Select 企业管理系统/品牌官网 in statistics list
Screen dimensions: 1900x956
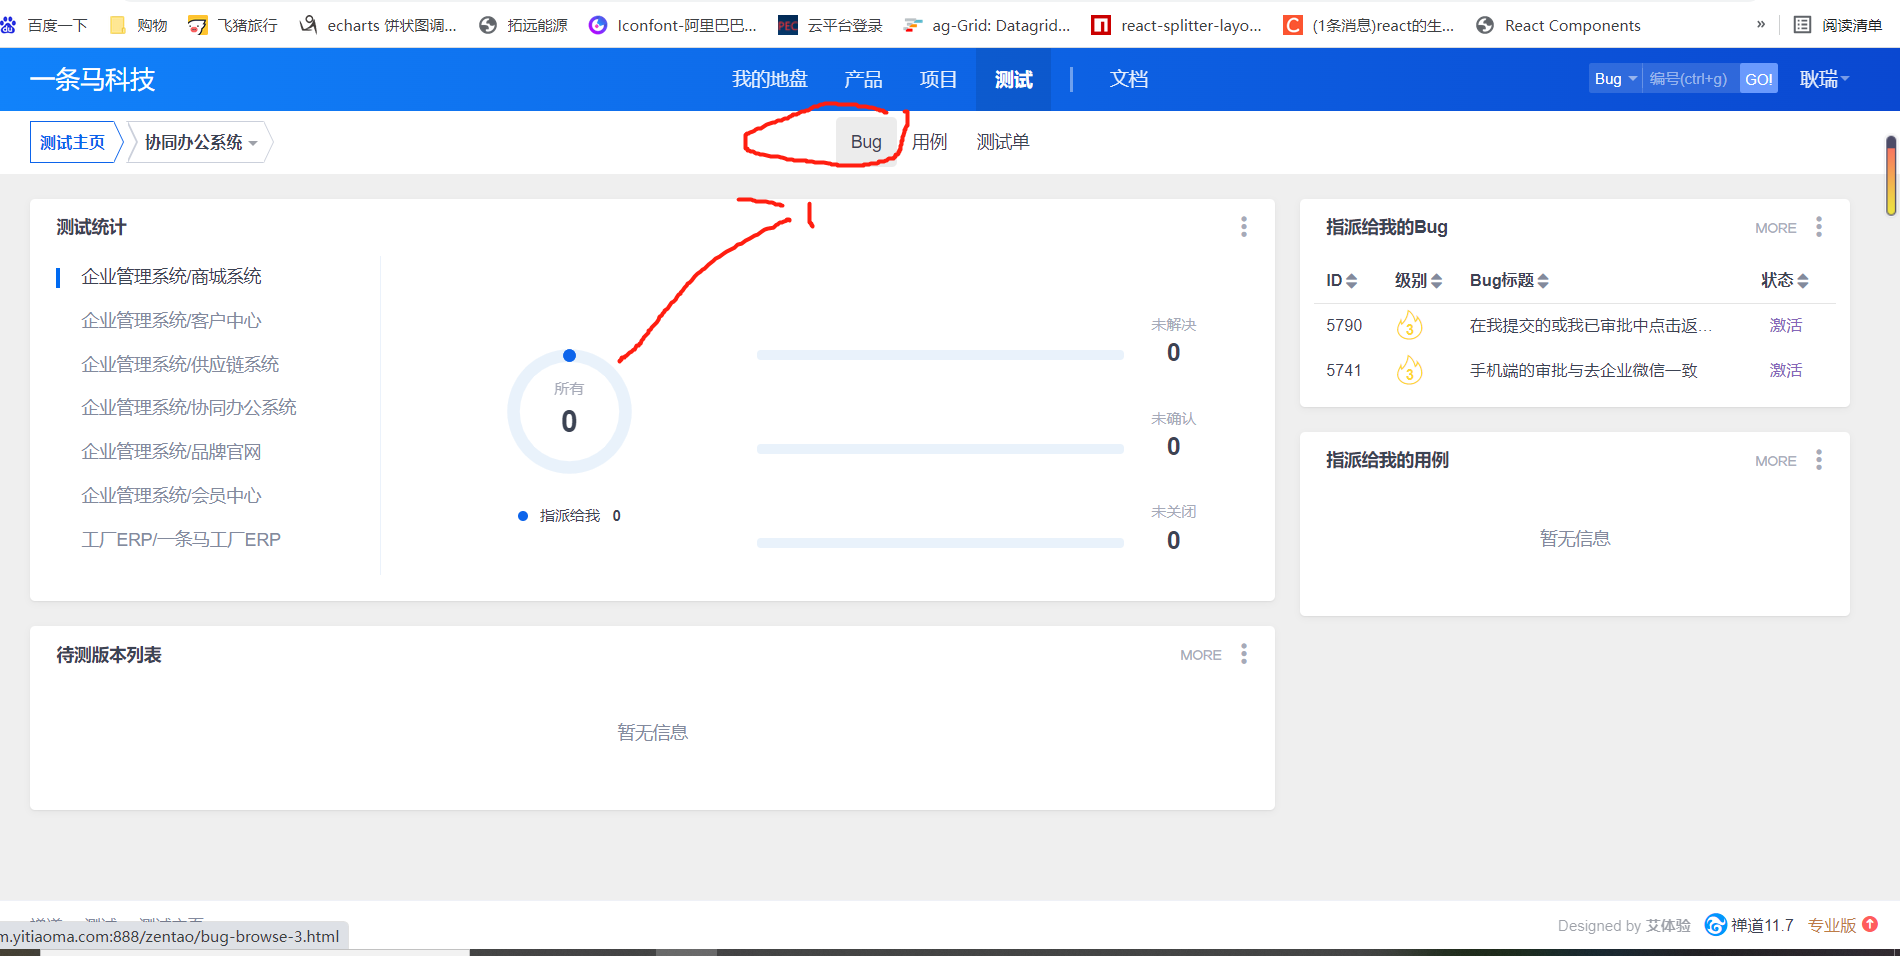pos(171,451)
